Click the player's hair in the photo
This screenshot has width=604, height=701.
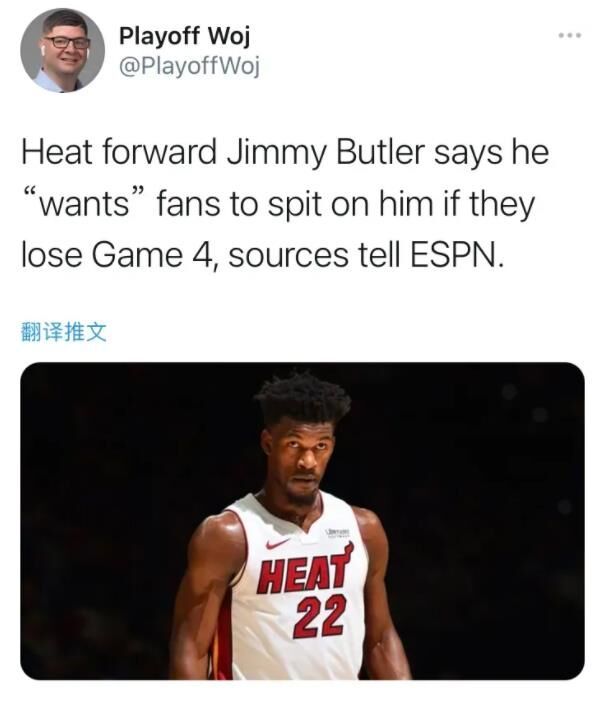303,398
